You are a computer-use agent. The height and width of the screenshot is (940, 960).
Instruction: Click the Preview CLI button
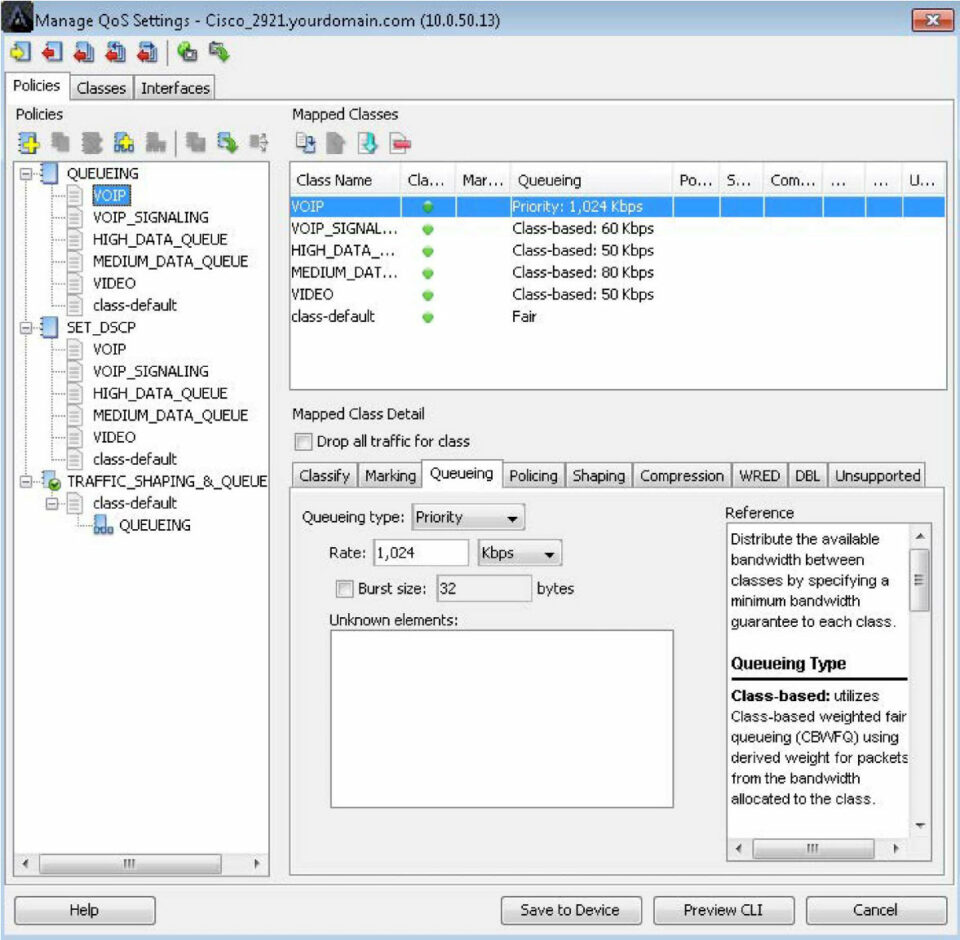(723, 910)
